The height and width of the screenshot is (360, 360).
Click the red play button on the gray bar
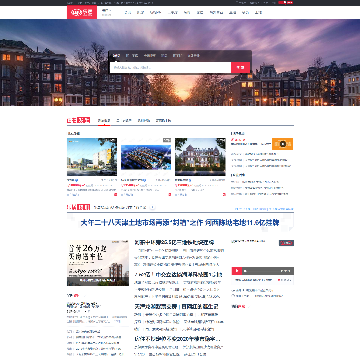pos(237,271)
